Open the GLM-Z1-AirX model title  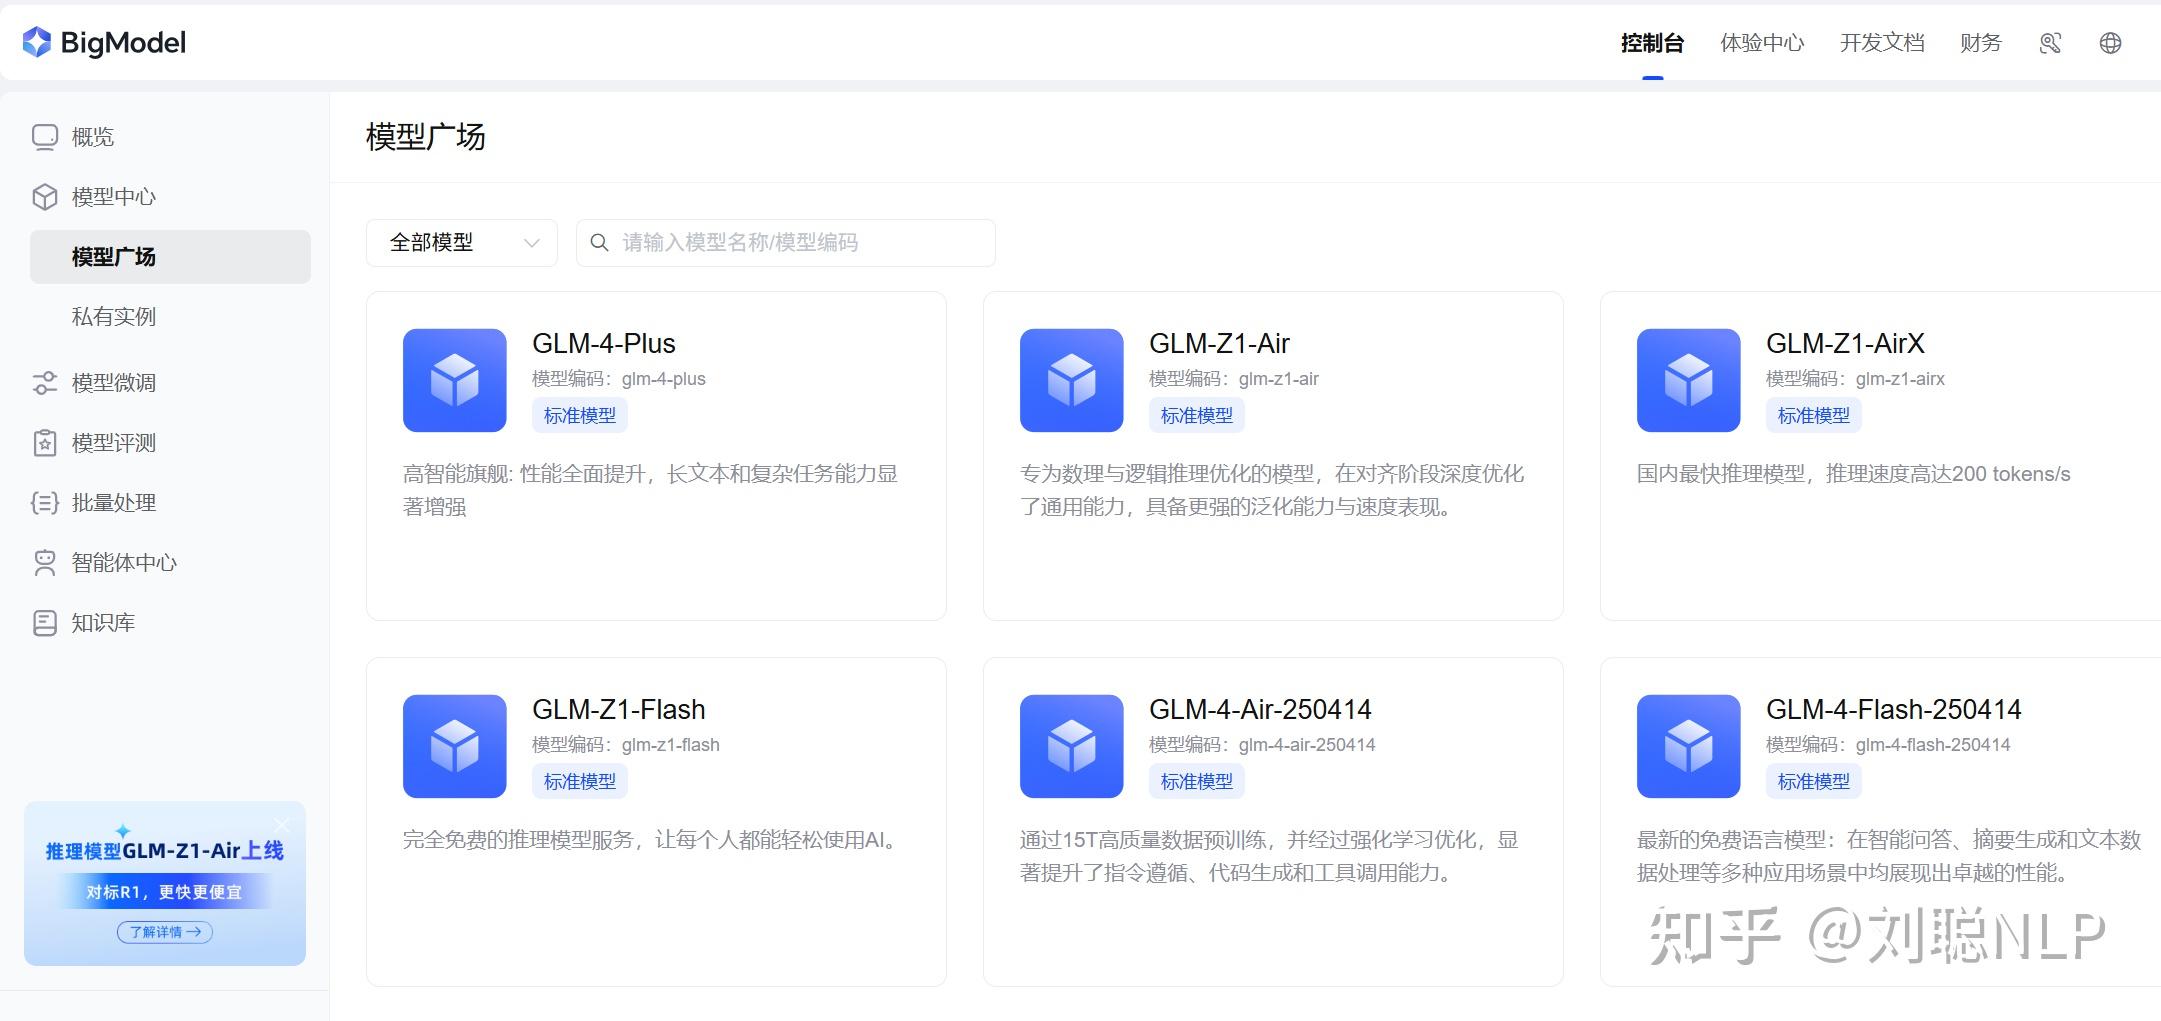pos(1845,344)
